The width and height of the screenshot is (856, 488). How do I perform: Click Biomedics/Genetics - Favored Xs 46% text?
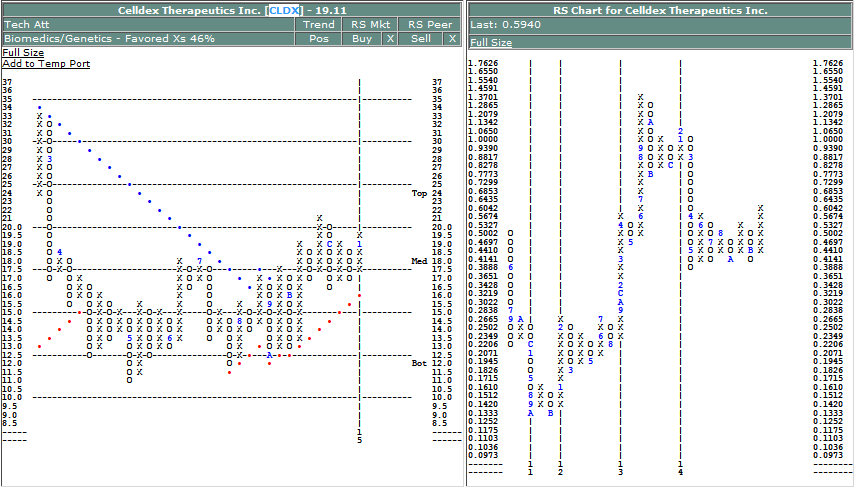pos(109,39)
